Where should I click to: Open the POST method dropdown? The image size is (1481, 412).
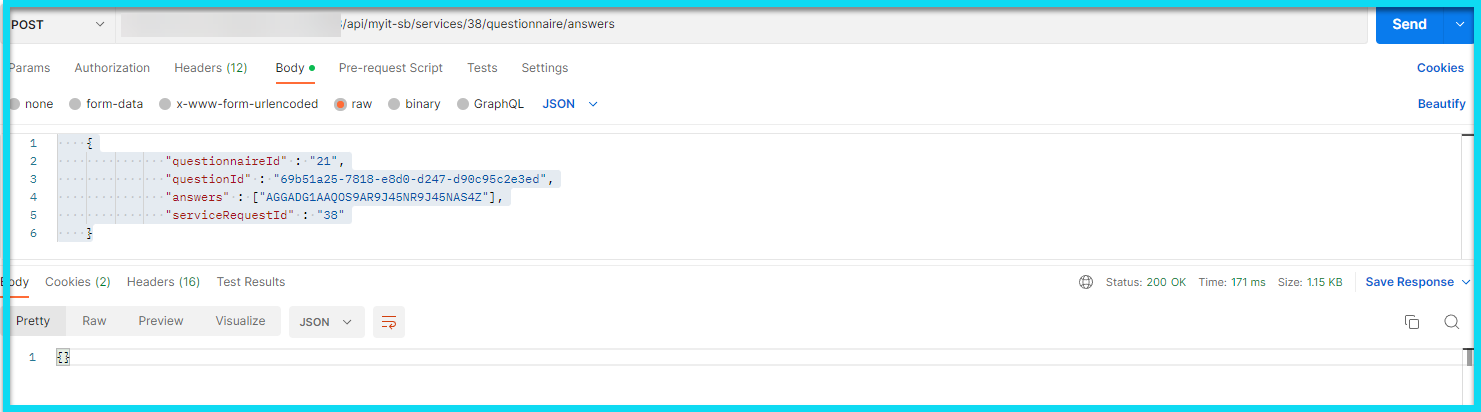[57, 24]
